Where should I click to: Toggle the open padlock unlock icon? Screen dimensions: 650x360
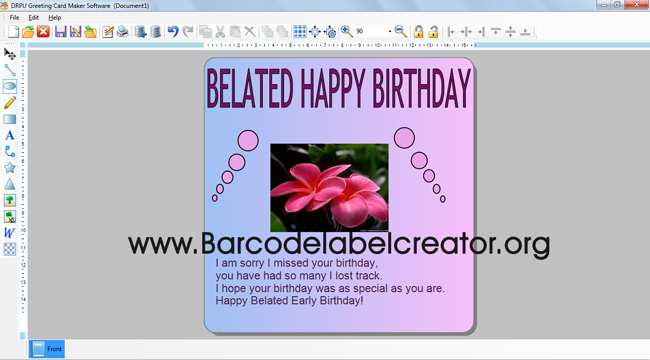pyautogui.click(x=433, y=32)
